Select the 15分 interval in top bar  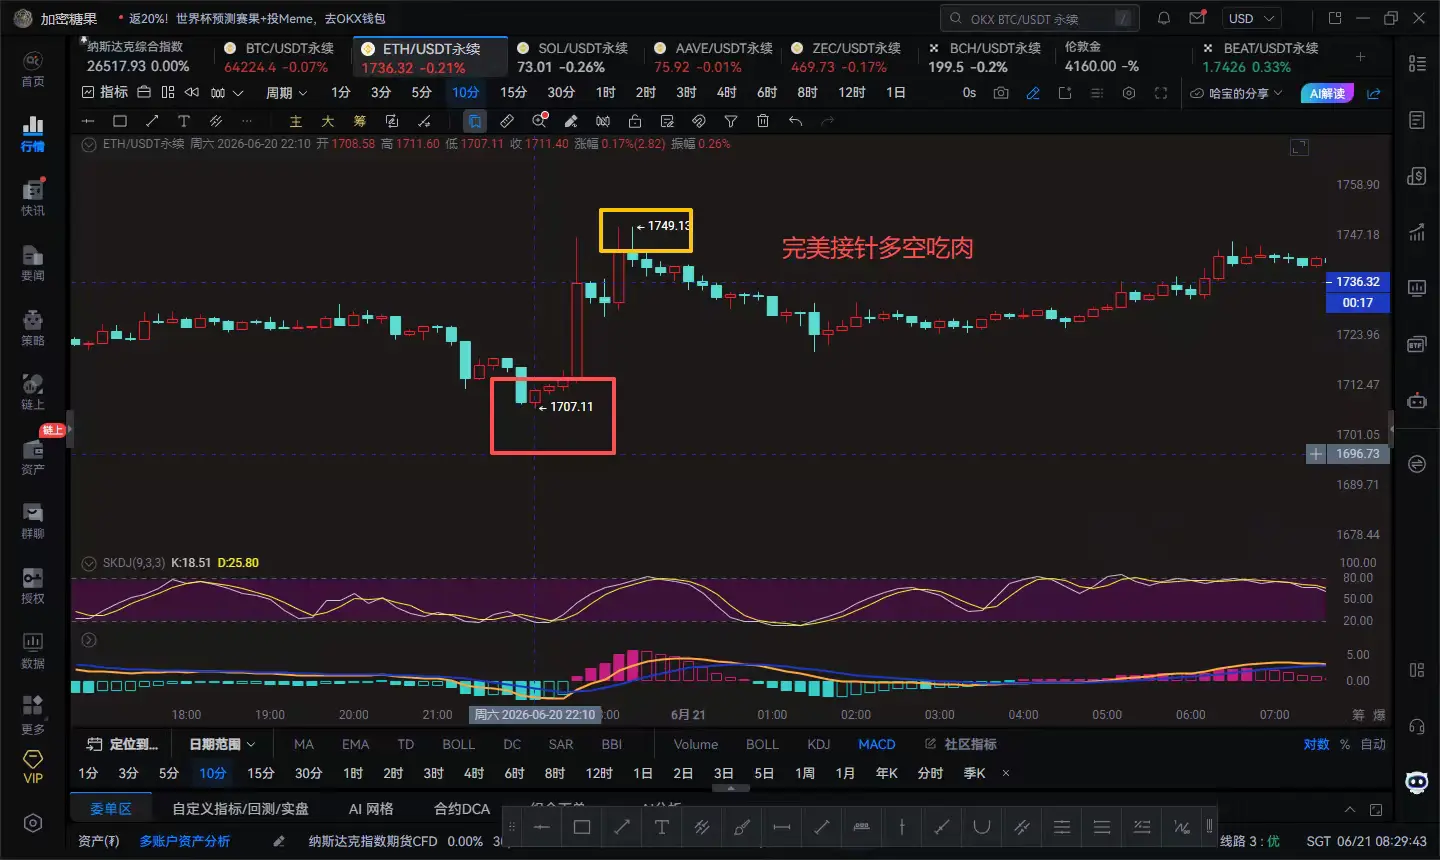click(513, 92)
